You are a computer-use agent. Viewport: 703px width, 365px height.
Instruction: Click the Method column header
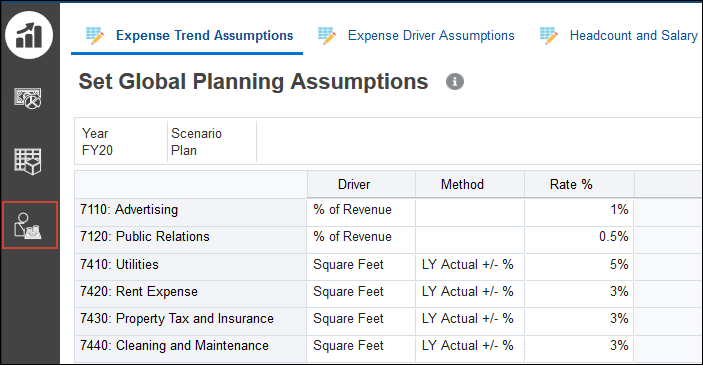470,184
